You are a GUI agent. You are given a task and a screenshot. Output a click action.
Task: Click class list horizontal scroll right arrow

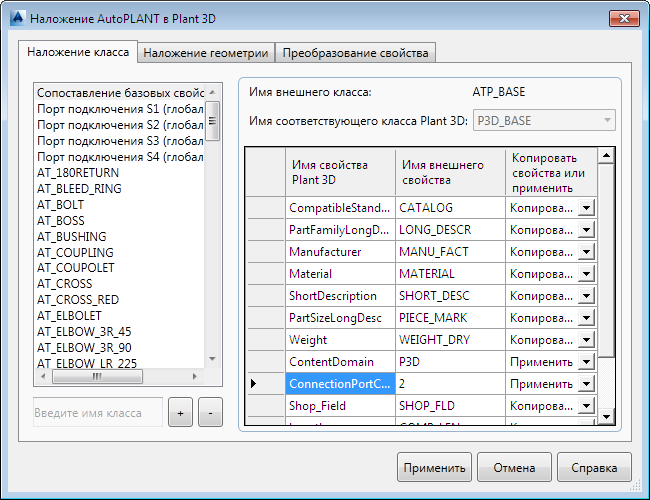pos(195,376)
